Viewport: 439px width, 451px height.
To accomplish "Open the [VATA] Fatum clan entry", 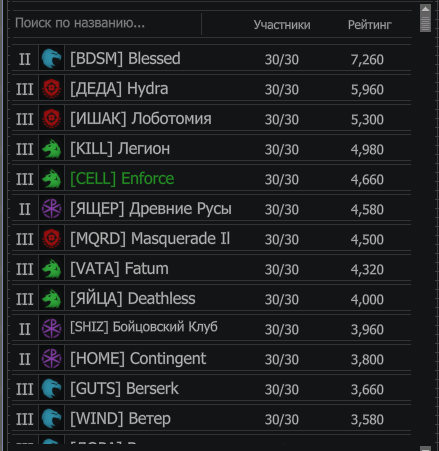I will [211, 269].
